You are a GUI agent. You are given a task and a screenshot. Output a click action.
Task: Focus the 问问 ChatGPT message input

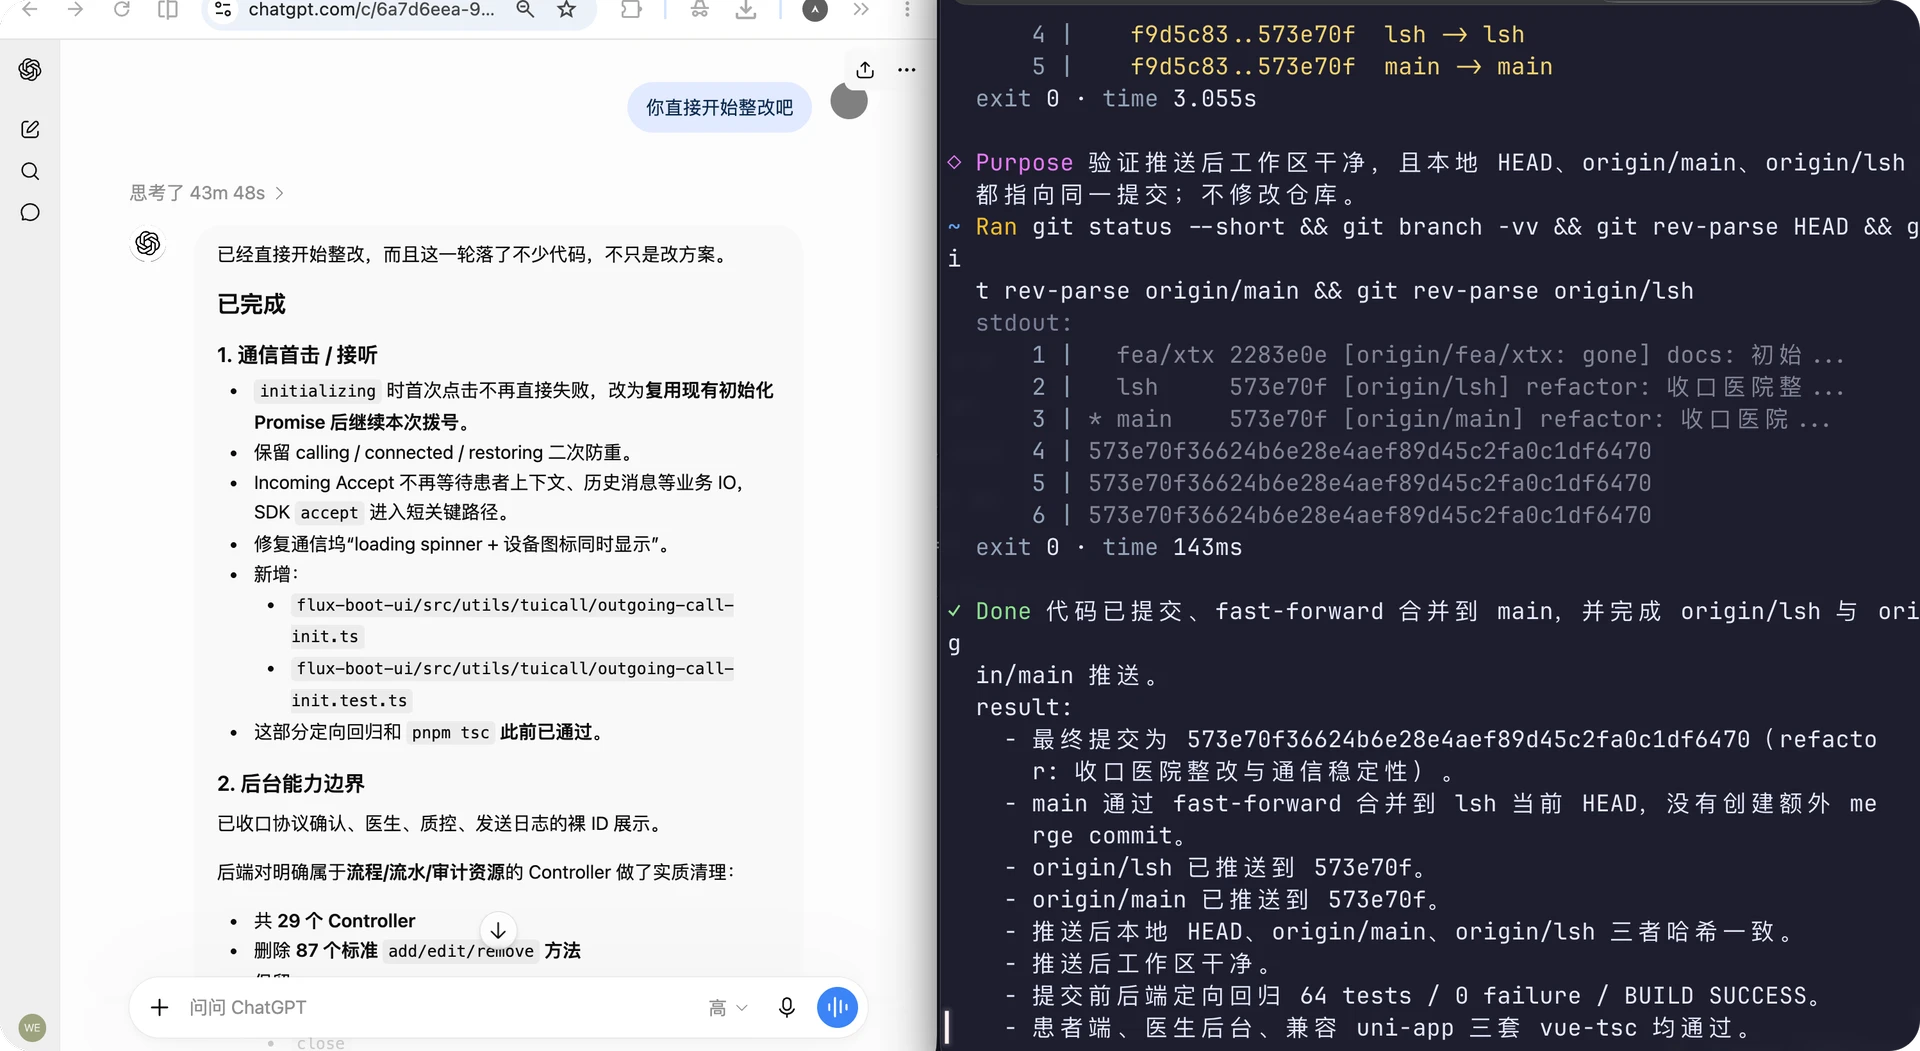coord(440,1007)
